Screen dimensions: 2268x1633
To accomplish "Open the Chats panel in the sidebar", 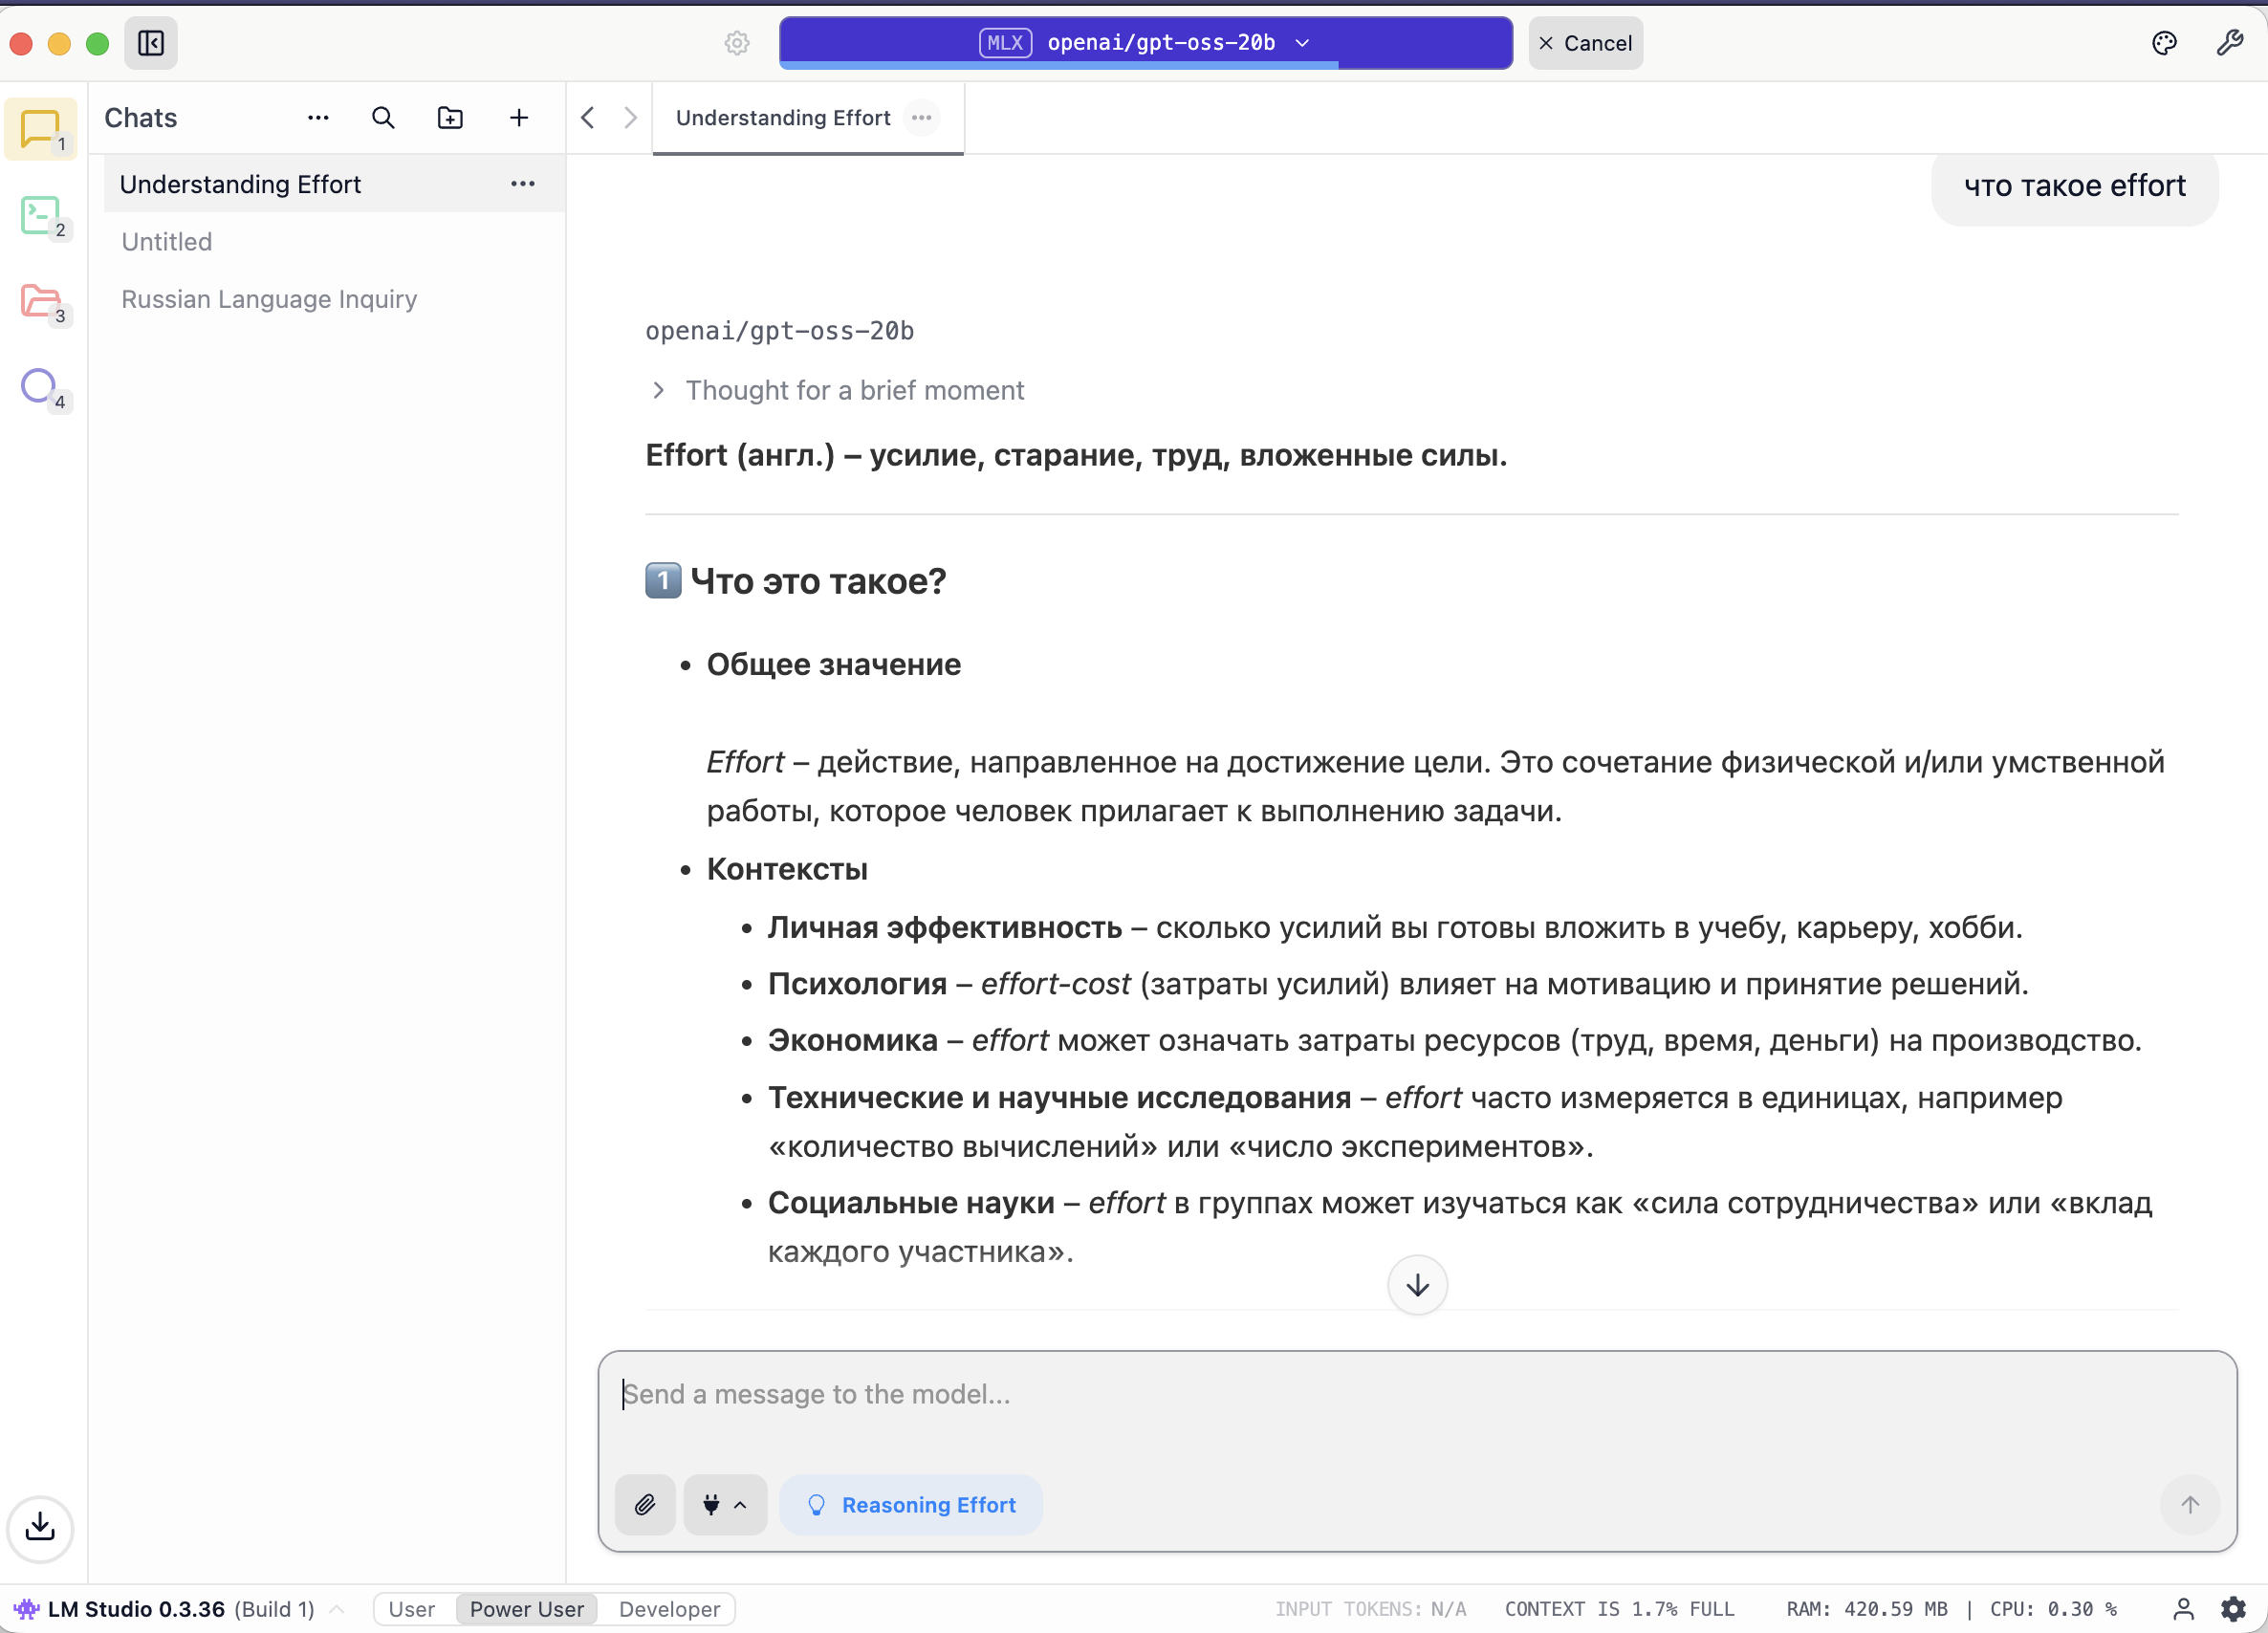I will 40,128.
